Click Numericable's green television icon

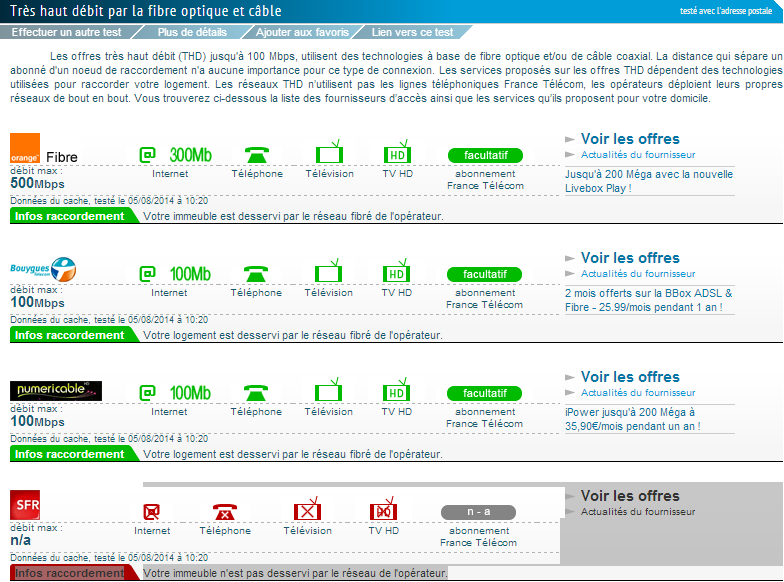(x=329, y=391)
